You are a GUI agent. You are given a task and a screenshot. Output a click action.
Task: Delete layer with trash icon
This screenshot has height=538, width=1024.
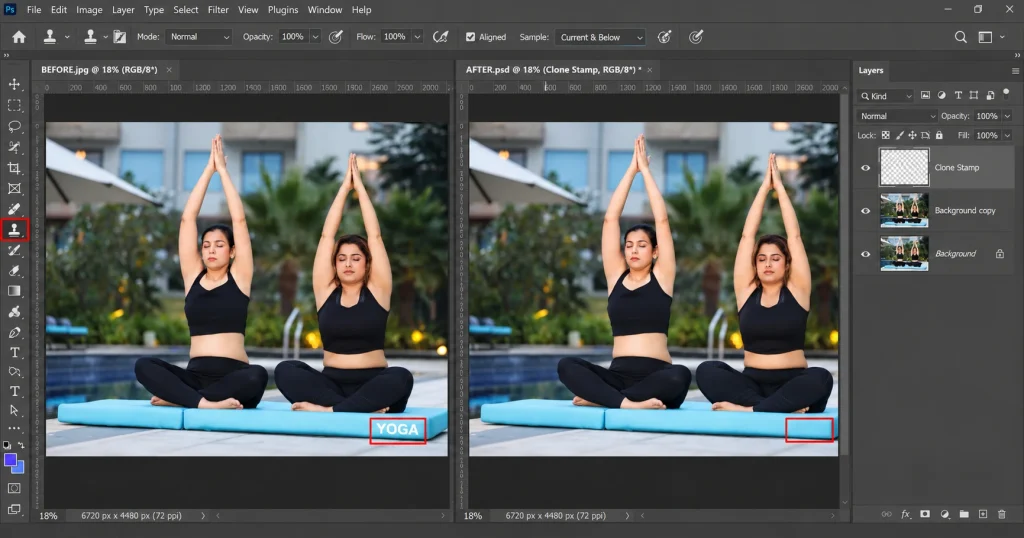[x=1002, y=514]
